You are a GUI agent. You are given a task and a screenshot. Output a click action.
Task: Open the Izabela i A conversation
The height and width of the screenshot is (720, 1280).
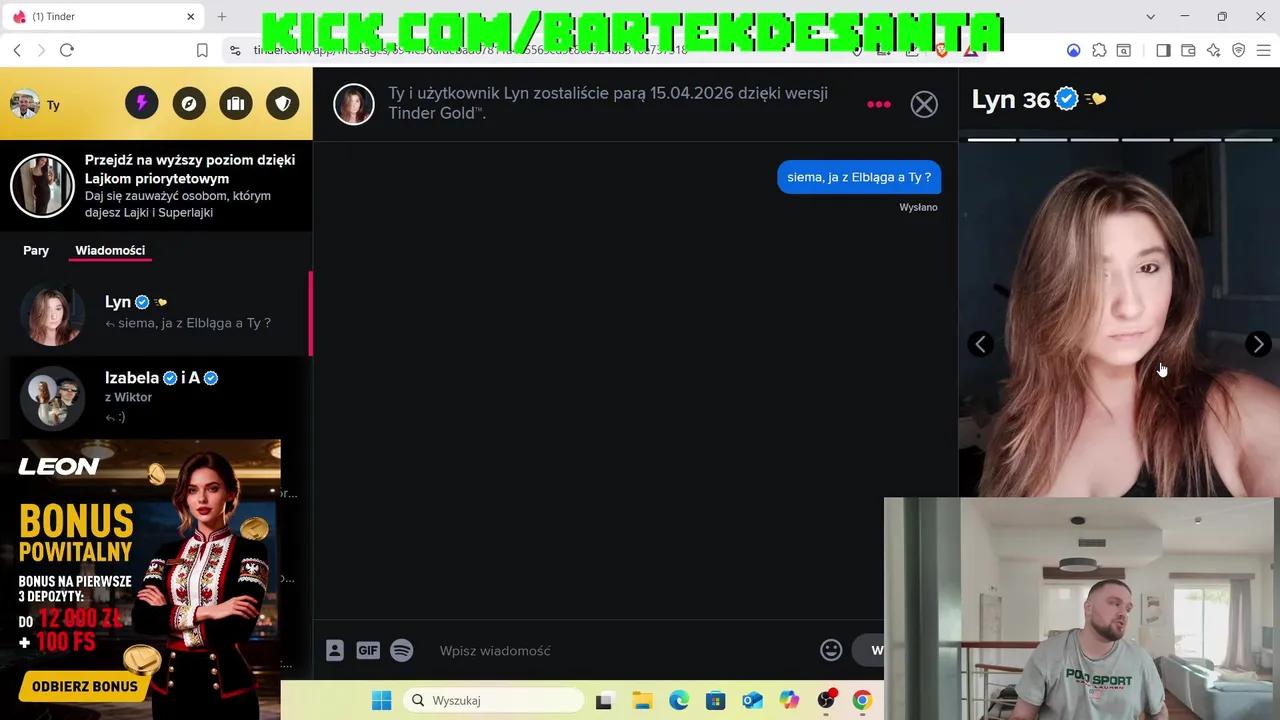[x=156, y=397]
